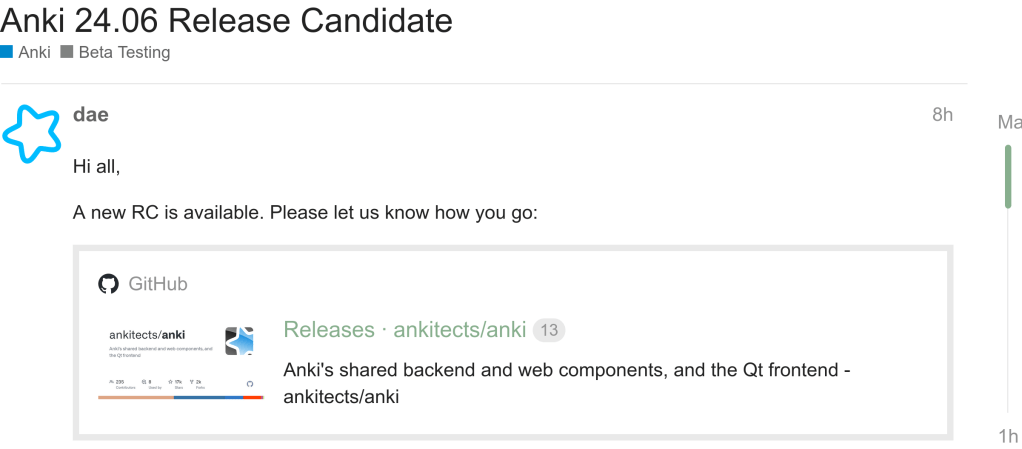Open the Beta Testing category link
This screenshot has width=1022, height=449.
124,52
